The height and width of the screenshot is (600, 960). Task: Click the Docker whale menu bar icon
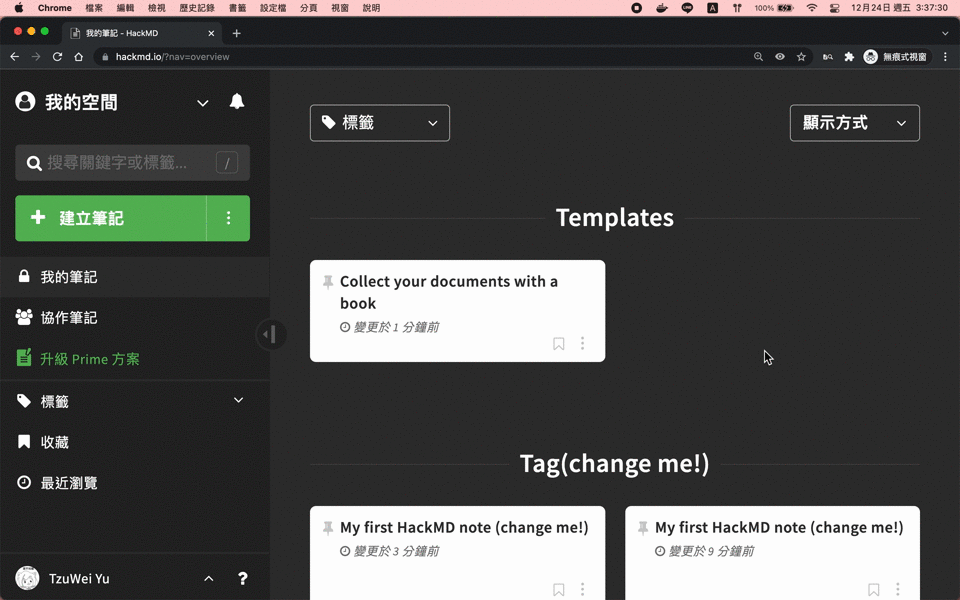click(662, 8)
